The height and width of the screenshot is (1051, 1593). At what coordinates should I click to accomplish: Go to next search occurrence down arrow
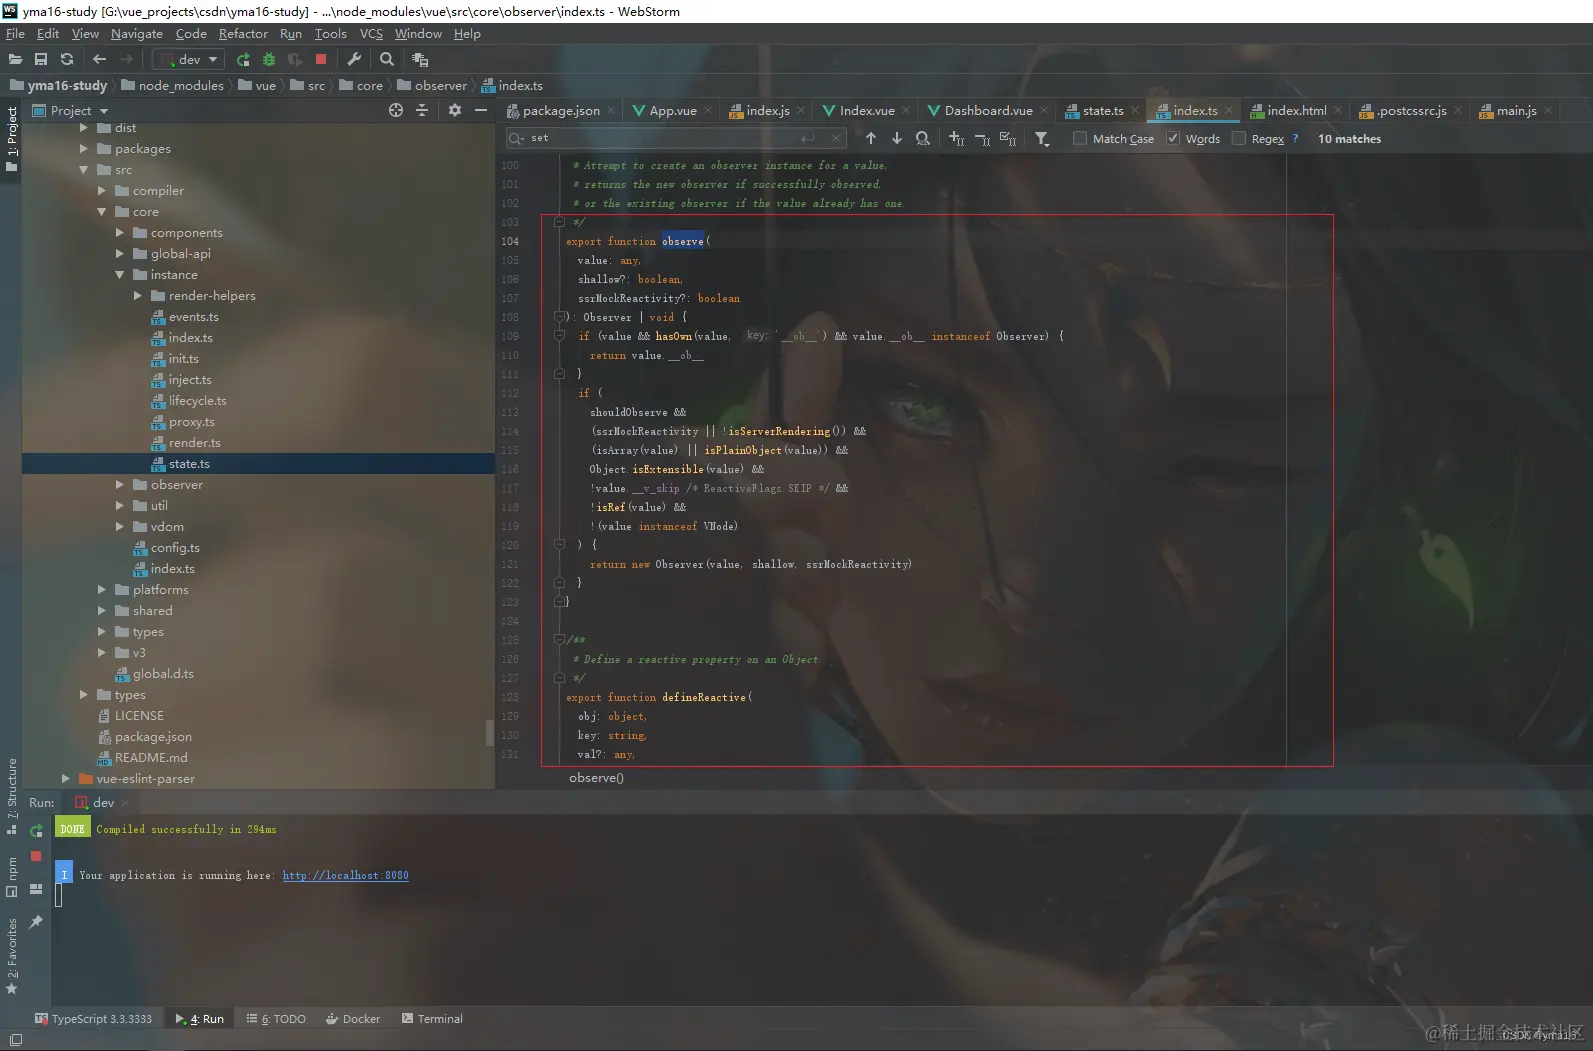[x=897, y=138]
